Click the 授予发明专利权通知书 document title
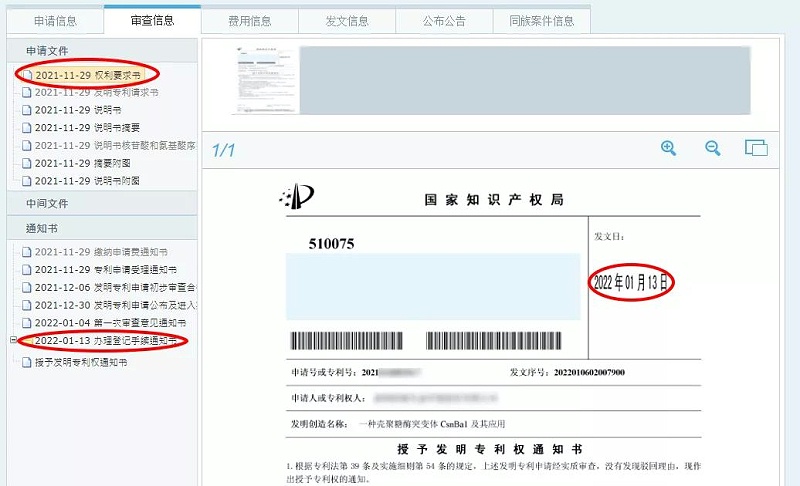The image size is (800, 486). tap(490, 449)
